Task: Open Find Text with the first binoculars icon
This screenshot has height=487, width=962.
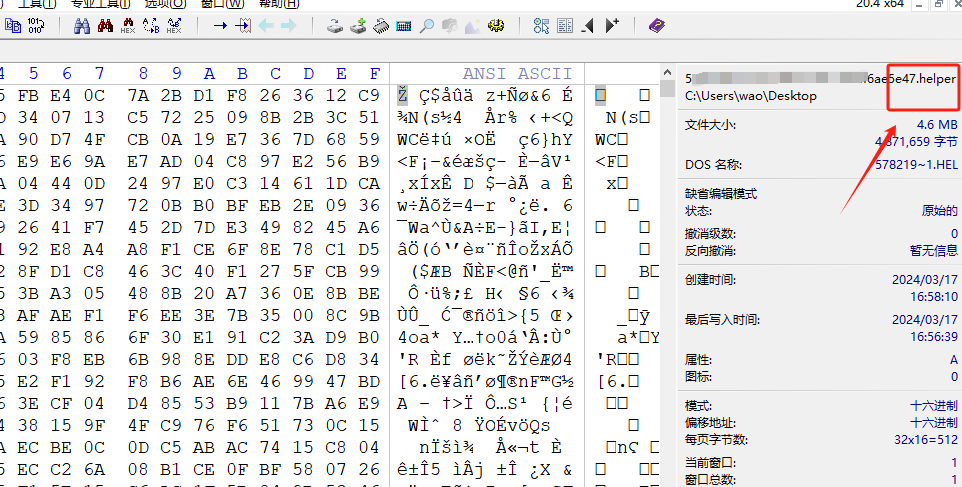Action: (x=81, y=26)
